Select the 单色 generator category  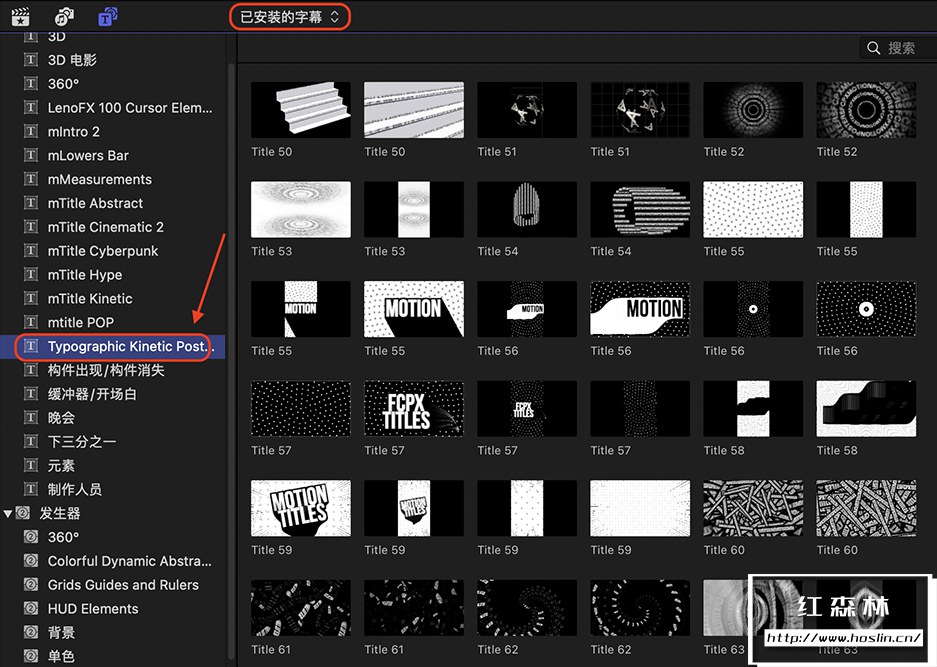114,656
